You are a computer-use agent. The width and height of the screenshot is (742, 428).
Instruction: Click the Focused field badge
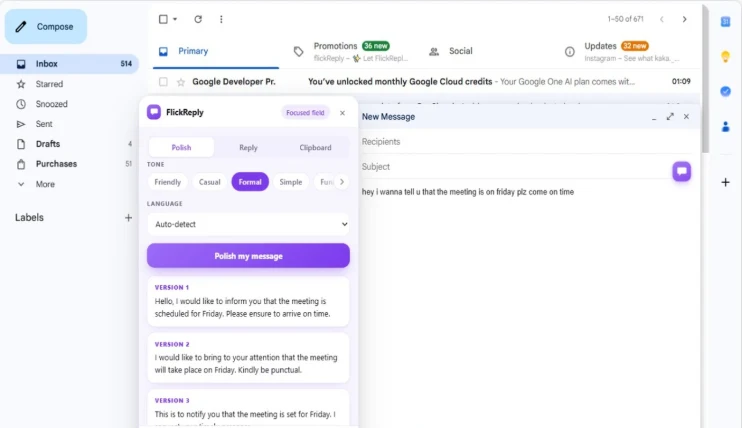(x=305, y=113)
